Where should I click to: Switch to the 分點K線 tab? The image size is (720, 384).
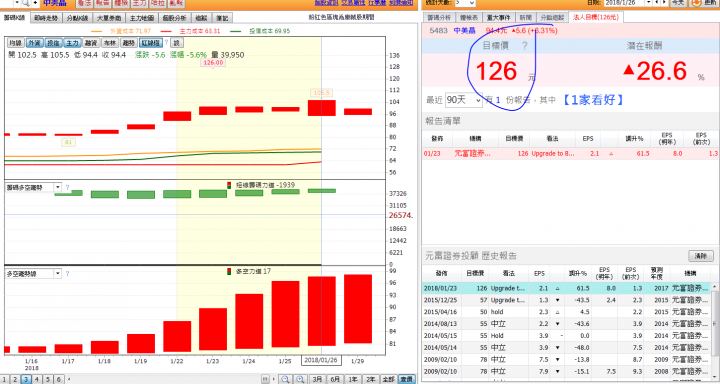coord(77,18)
